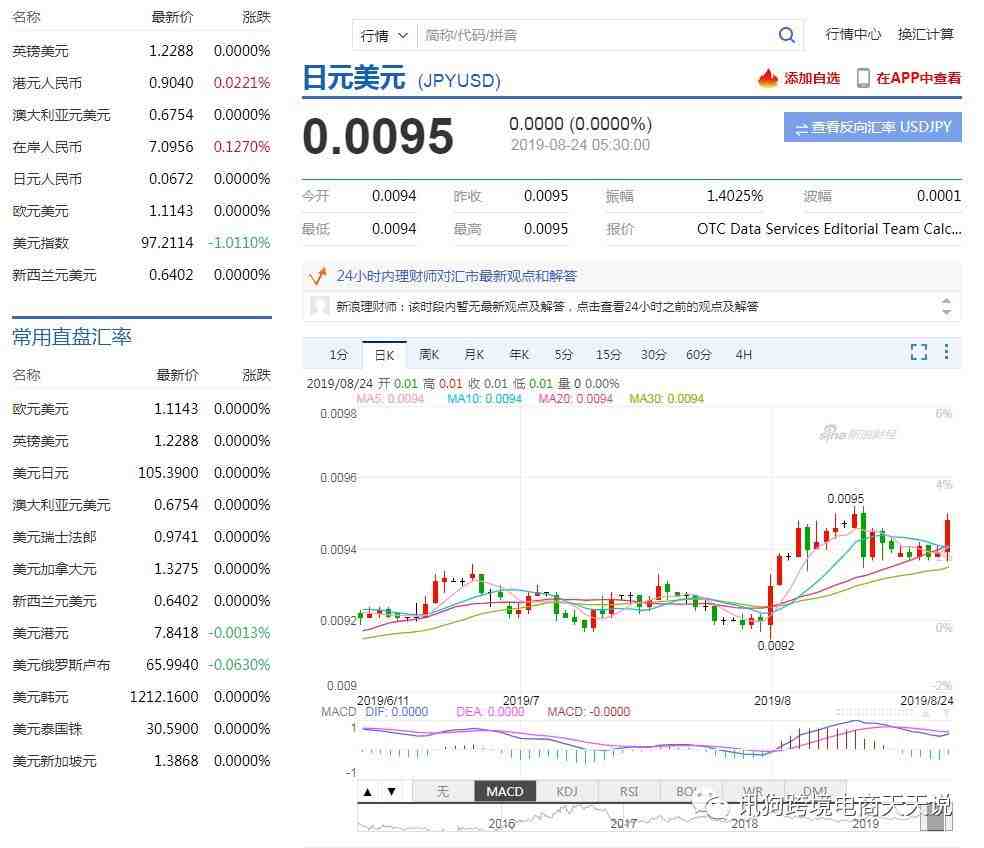Open the 行情 dropdown selector

[385, 36]
